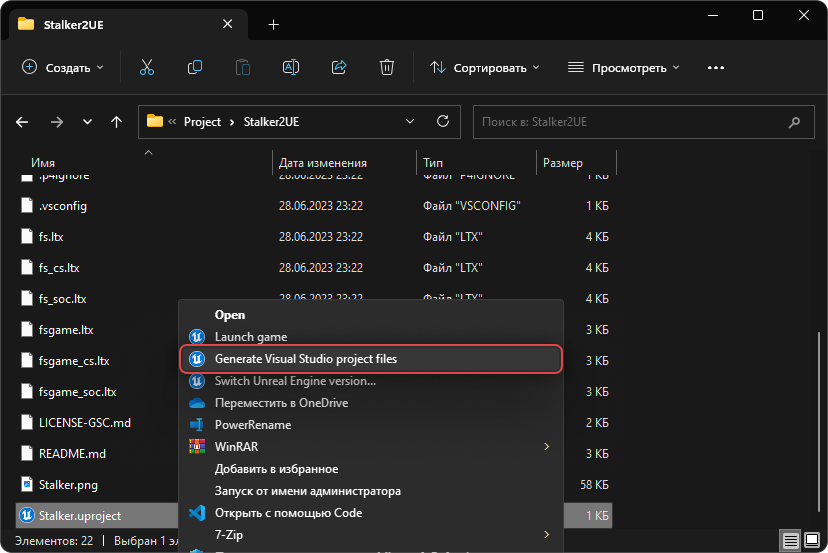Click the Stalker.uproject file name
The image size is (828, 553).
click(80, 516)
